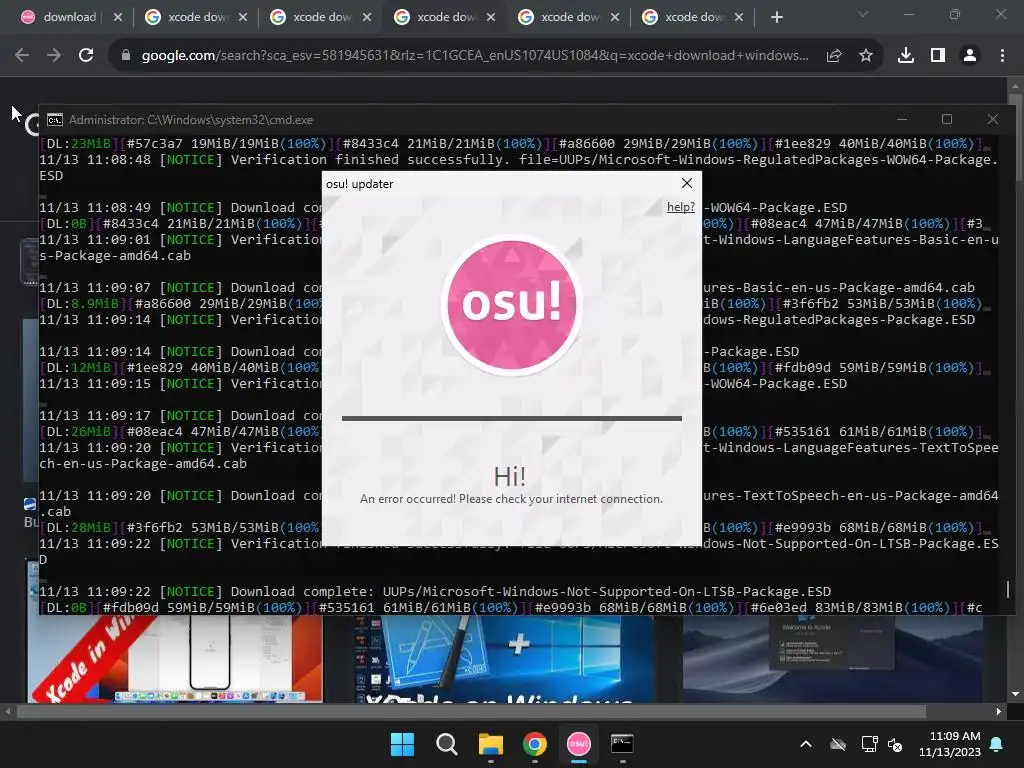Image resolution: width=1024 pixels, height=768 pixels.
Task: Click the cmd window vertical scrollbar thumb
Action: pyautogui.click(x=1008, y=590)
